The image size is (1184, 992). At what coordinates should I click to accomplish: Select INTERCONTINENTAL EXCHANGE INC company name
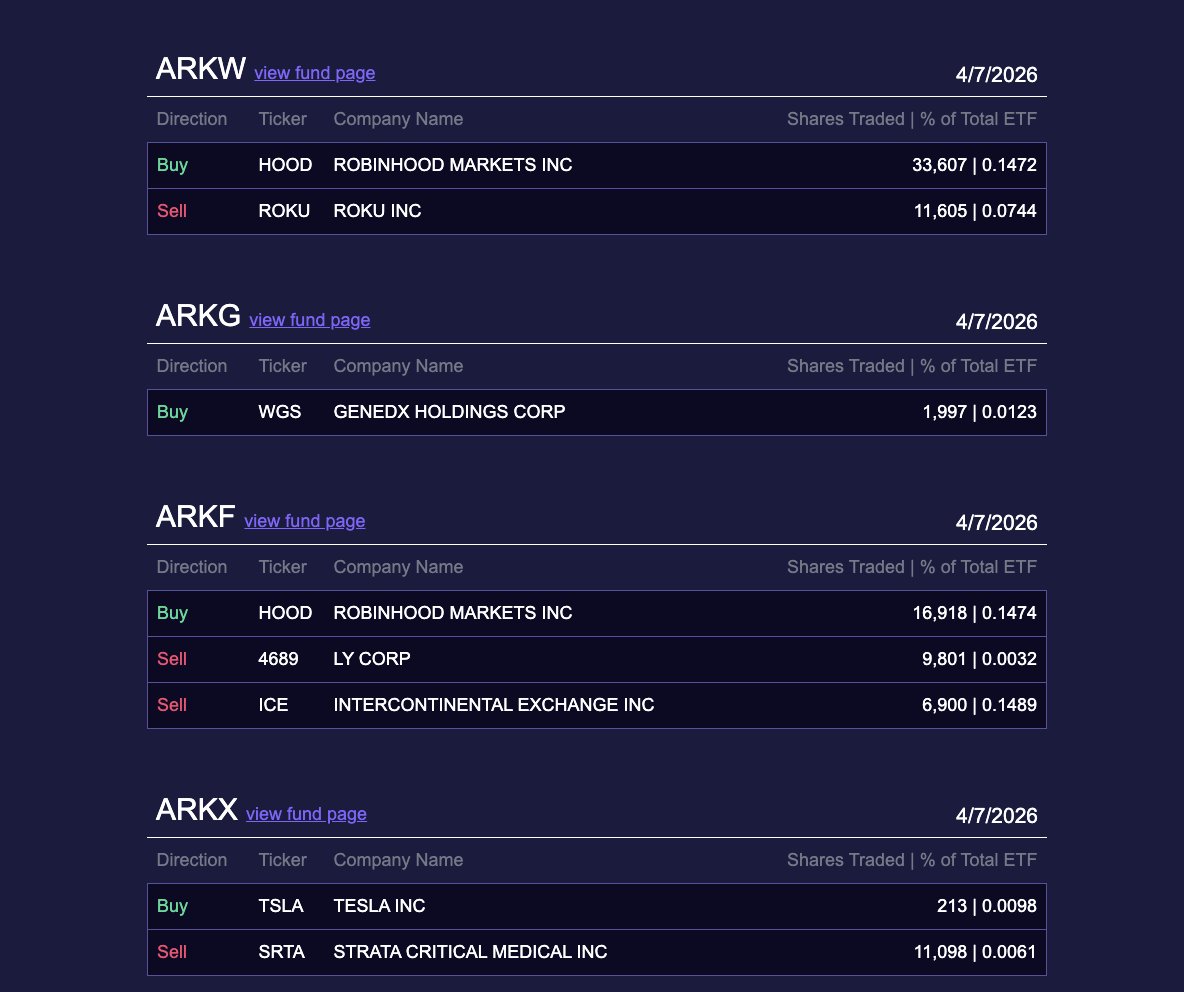point(493,705)
